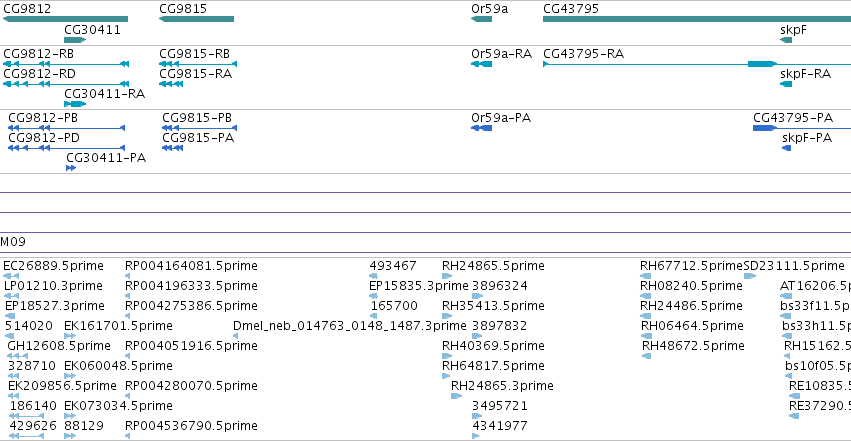Click the M09 track label
The image size is (851, 441).
[13, 242]
